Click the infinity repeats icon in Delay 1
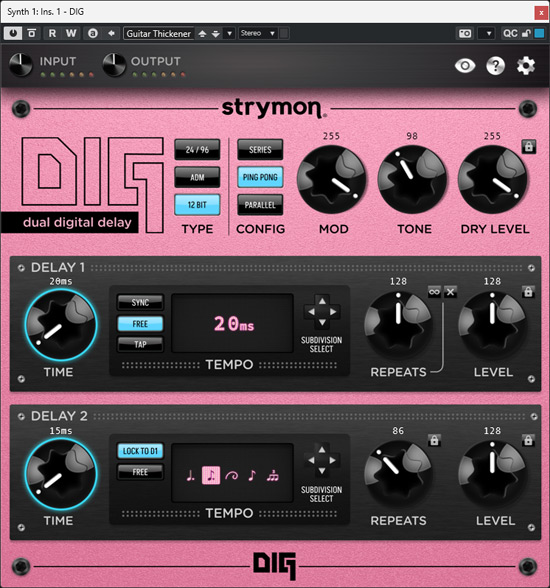The height and width of the screenshot is (588, 550). 435,292
